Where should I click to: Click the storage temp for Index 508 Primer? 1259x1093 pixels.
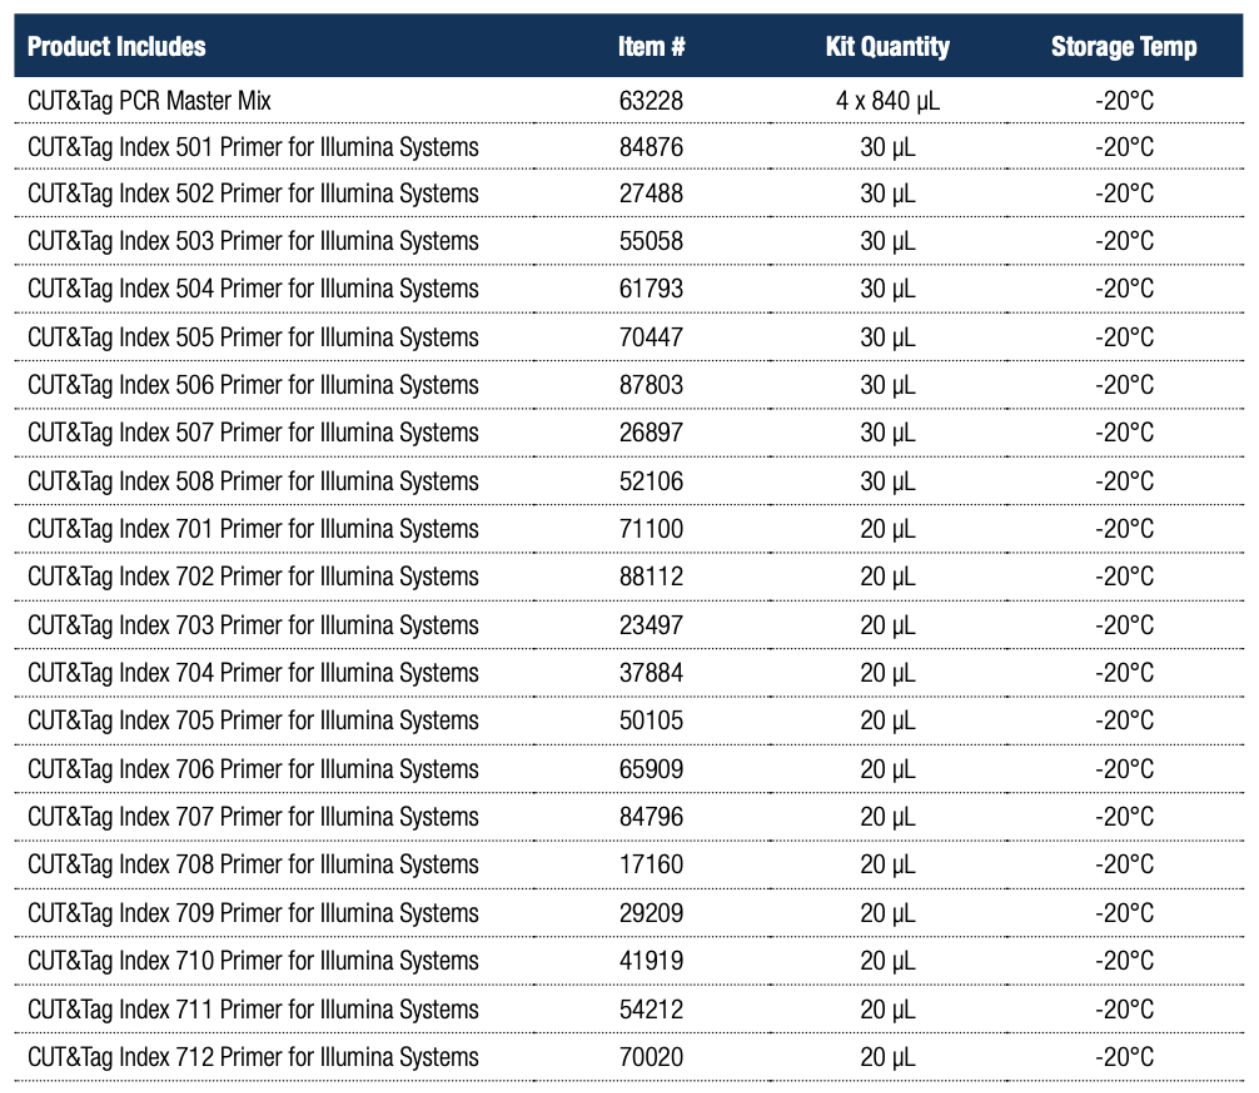[x=1123, y=481]
